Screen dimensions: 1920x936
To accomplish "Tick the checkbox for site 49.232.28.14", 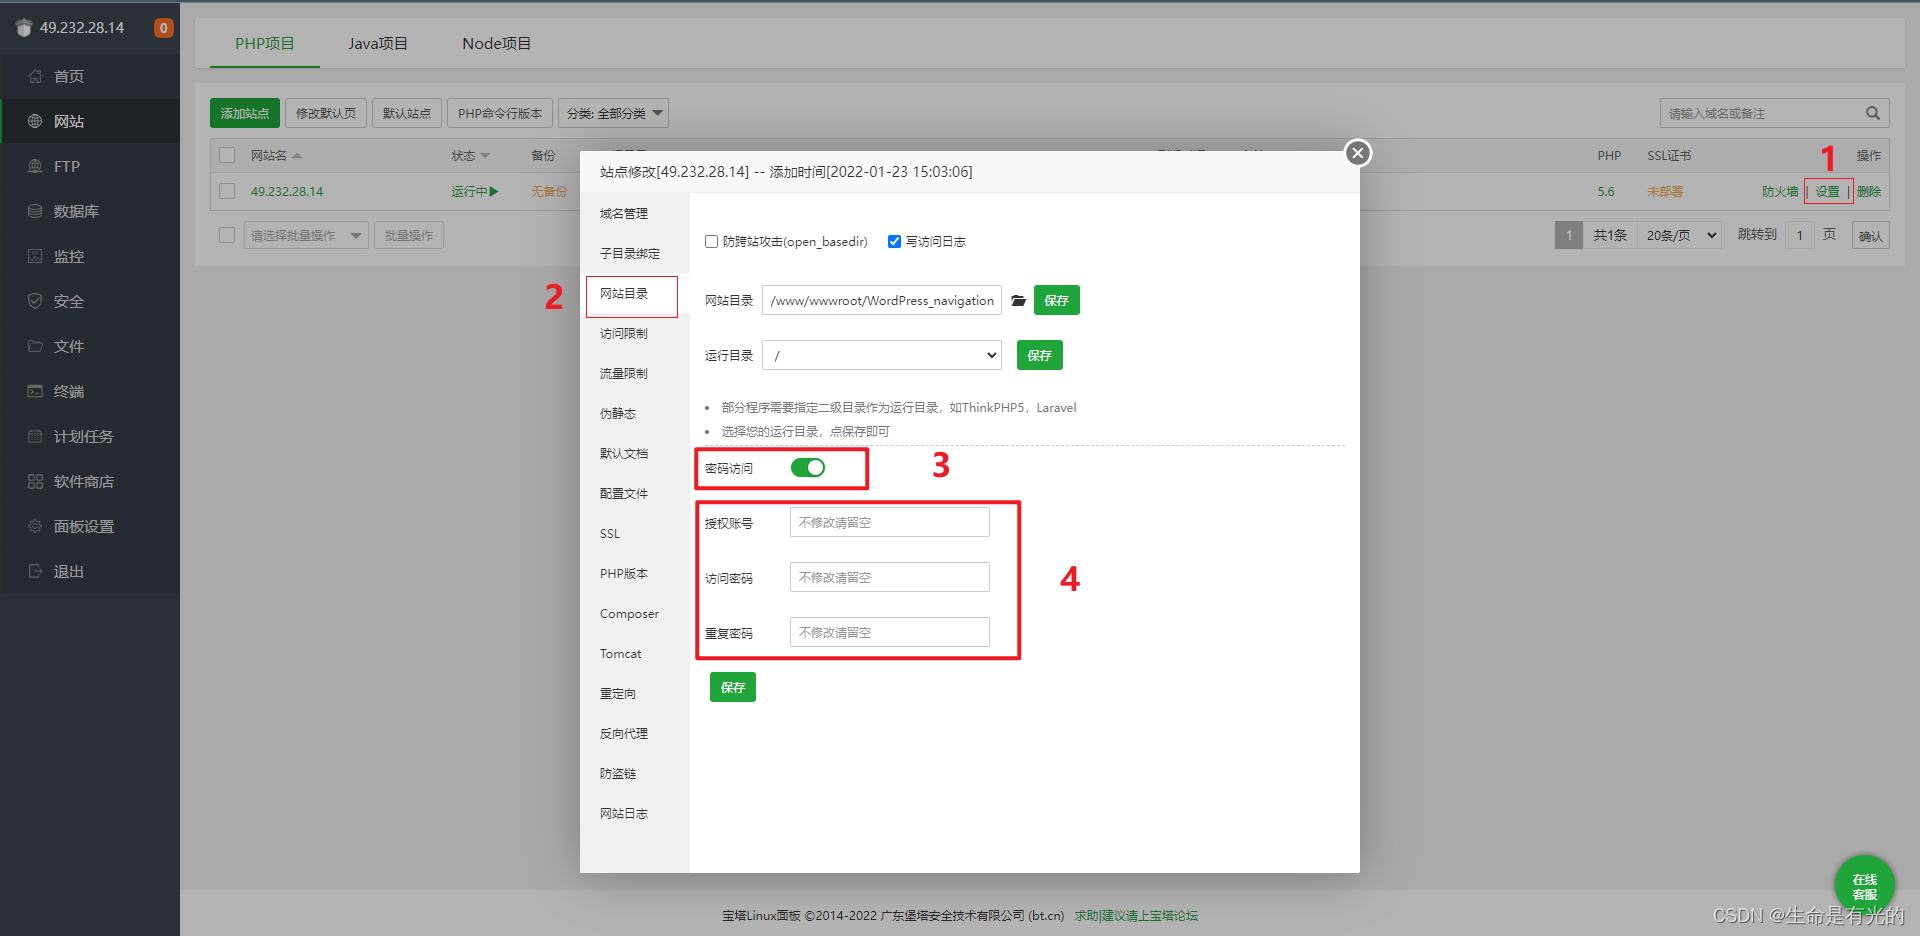I will [x=227, y=191].
